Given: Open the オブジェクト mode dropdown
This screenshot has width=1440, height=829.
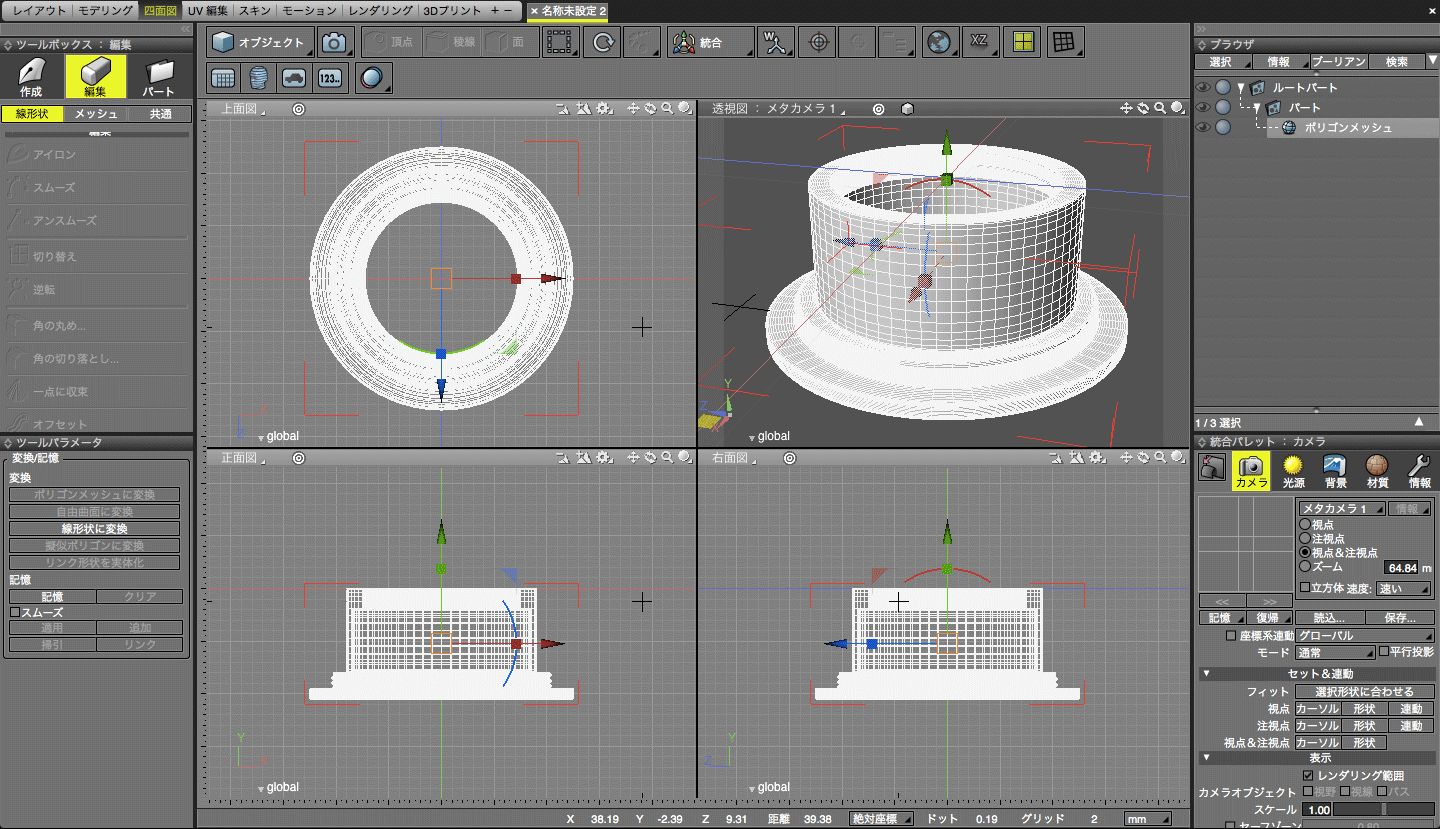Looking at the screenshot, I should click(261, 42).
